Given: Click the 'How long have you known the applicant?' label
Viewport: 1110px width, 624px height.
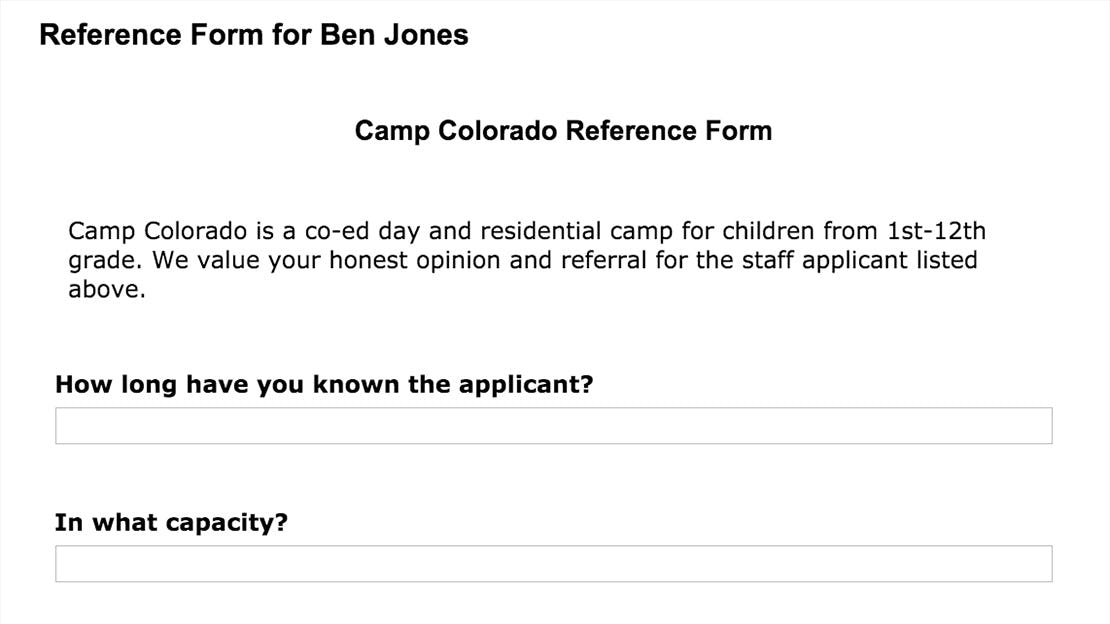Looking at the screenshot, I should click(324, 385).
